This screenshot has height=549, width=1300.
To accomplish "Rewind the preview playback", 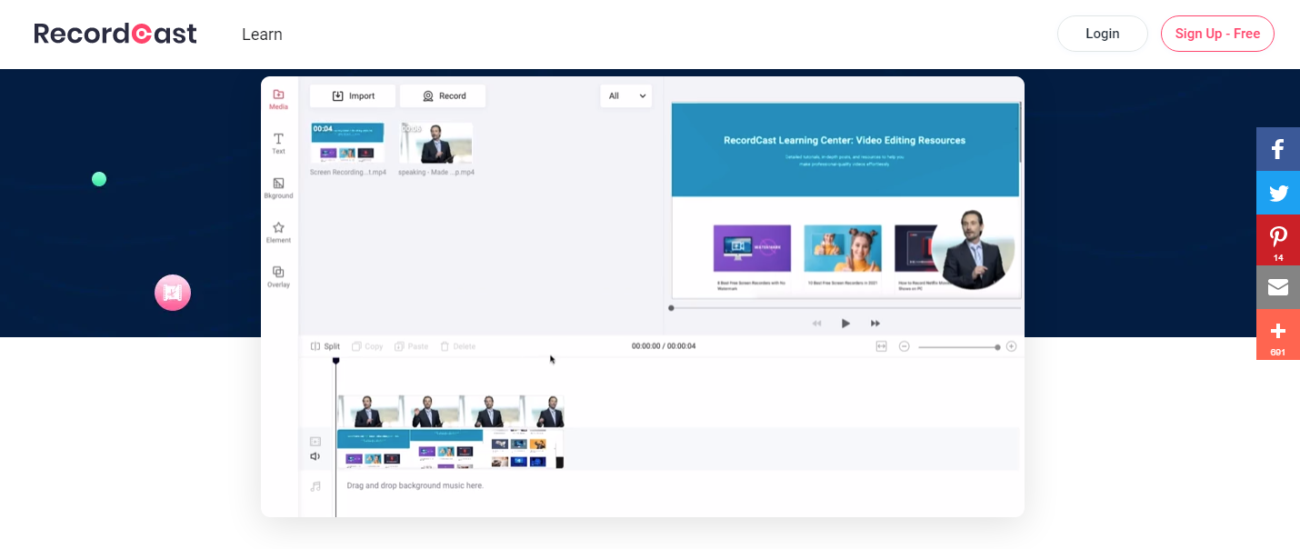I will pyautogui.click(x=817, y=323).
